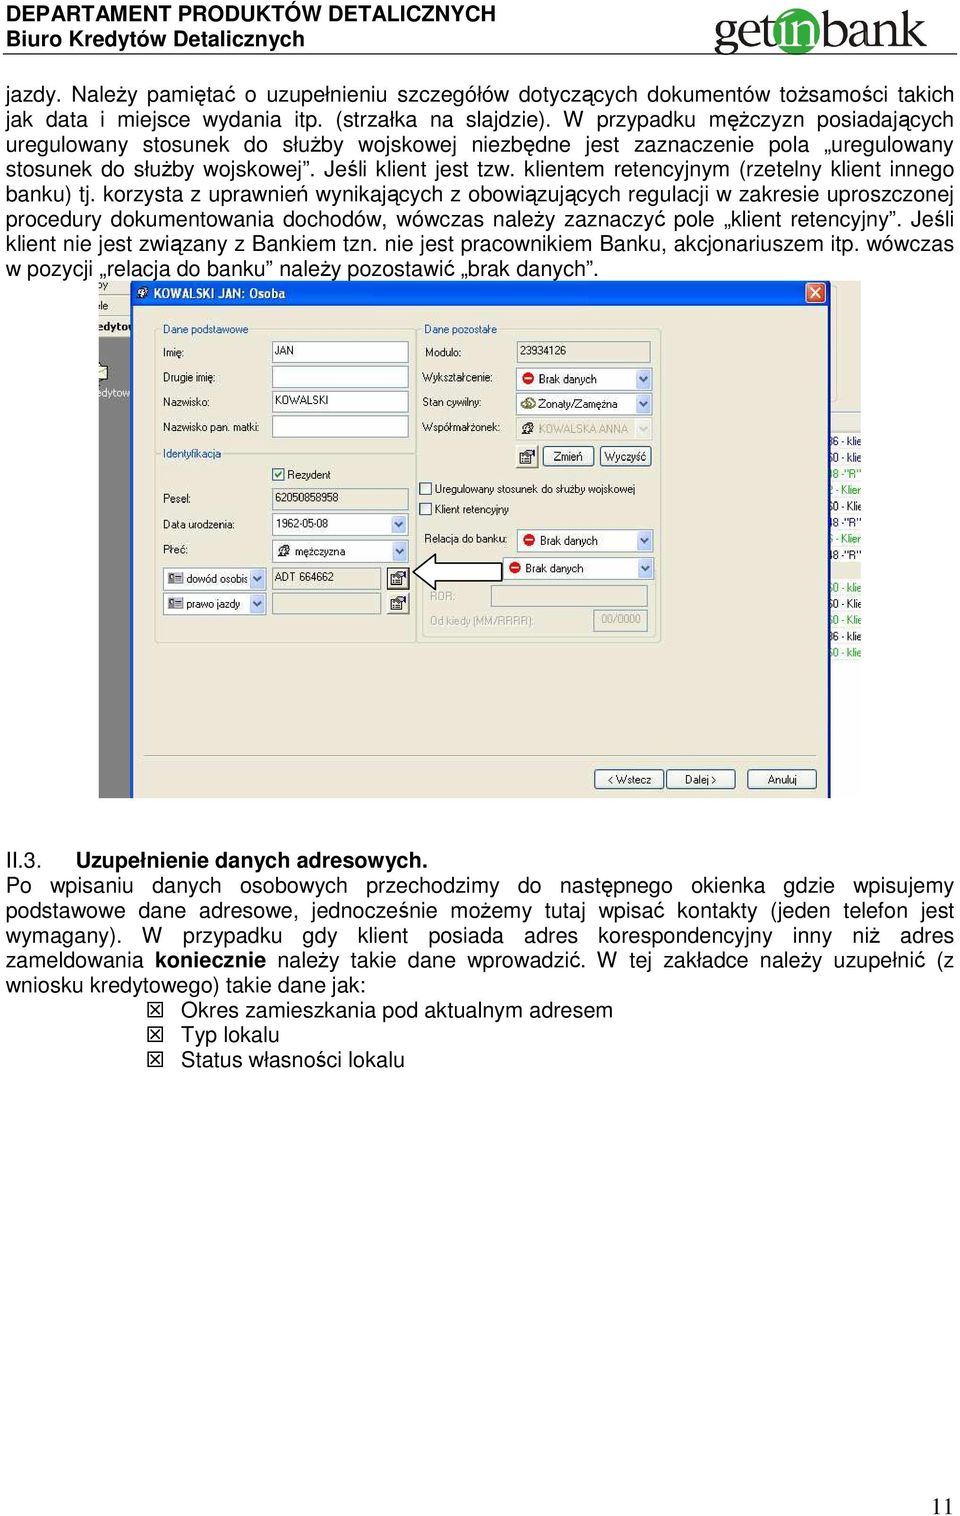The height and width of the screenshot is (1516, 960).
Task: Enable Uregulowany stosunek do służby wojskowej
Action: 425,489
